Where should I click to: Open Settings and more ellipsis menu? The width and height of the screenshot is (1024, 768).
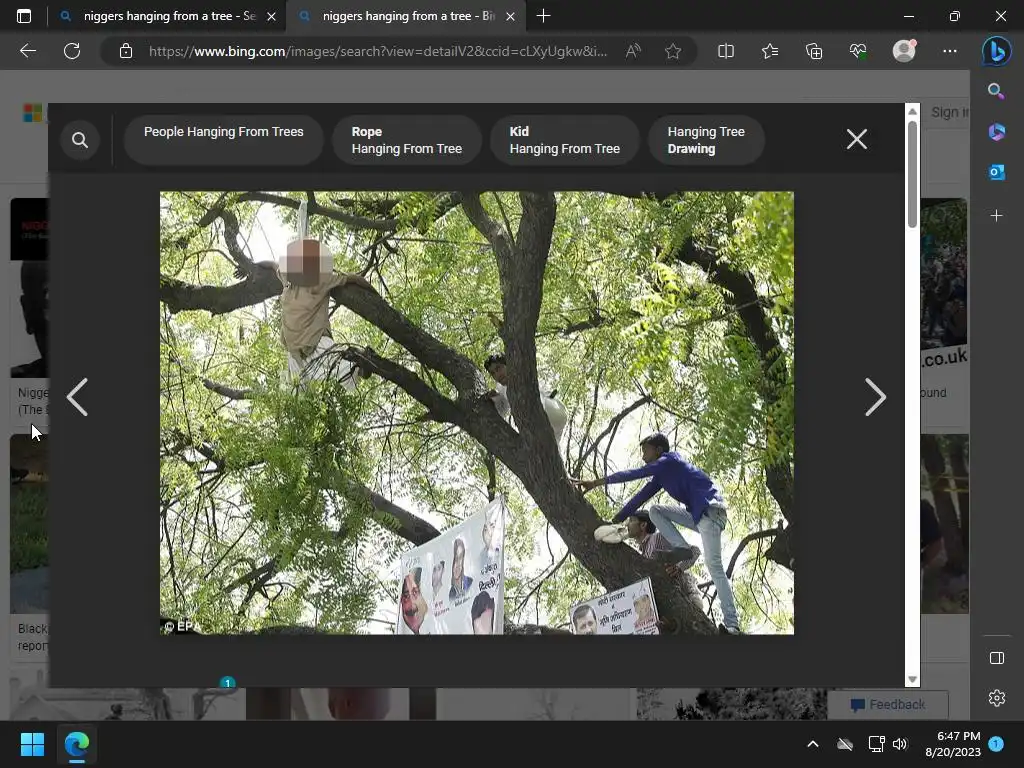[950, 51]
